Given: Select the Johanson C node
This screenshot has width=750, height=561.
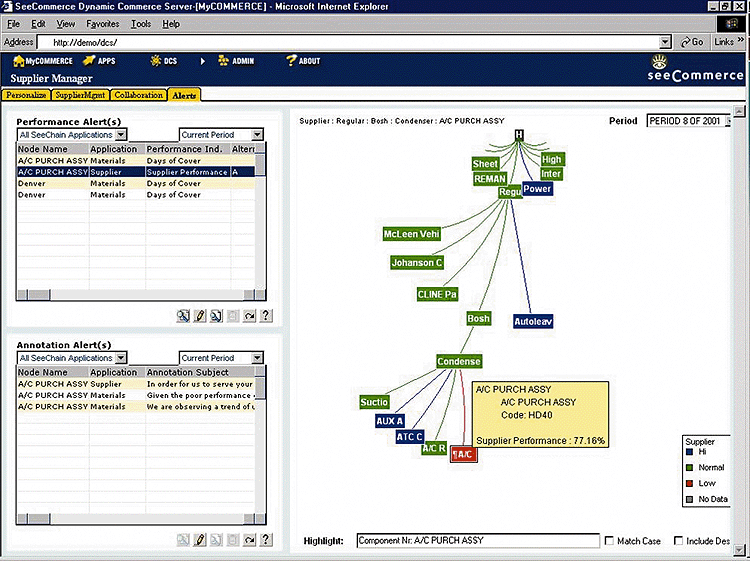Looking at the screenshot, I should coord(417,263).
